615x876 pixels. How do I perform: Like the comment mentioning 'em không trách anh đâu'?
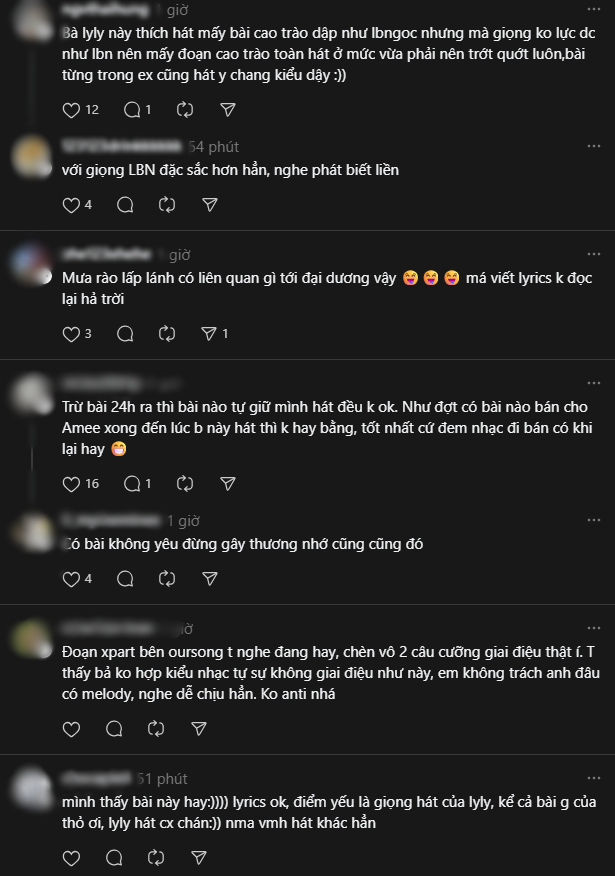coord(71,730)
